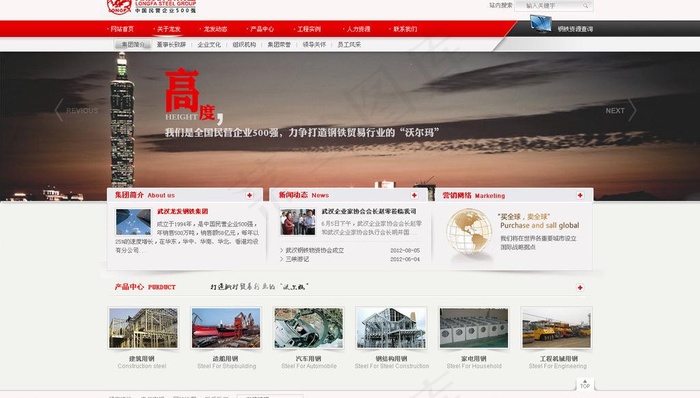
Task: Click the Construction steel caption
Action: click(142, 366)
